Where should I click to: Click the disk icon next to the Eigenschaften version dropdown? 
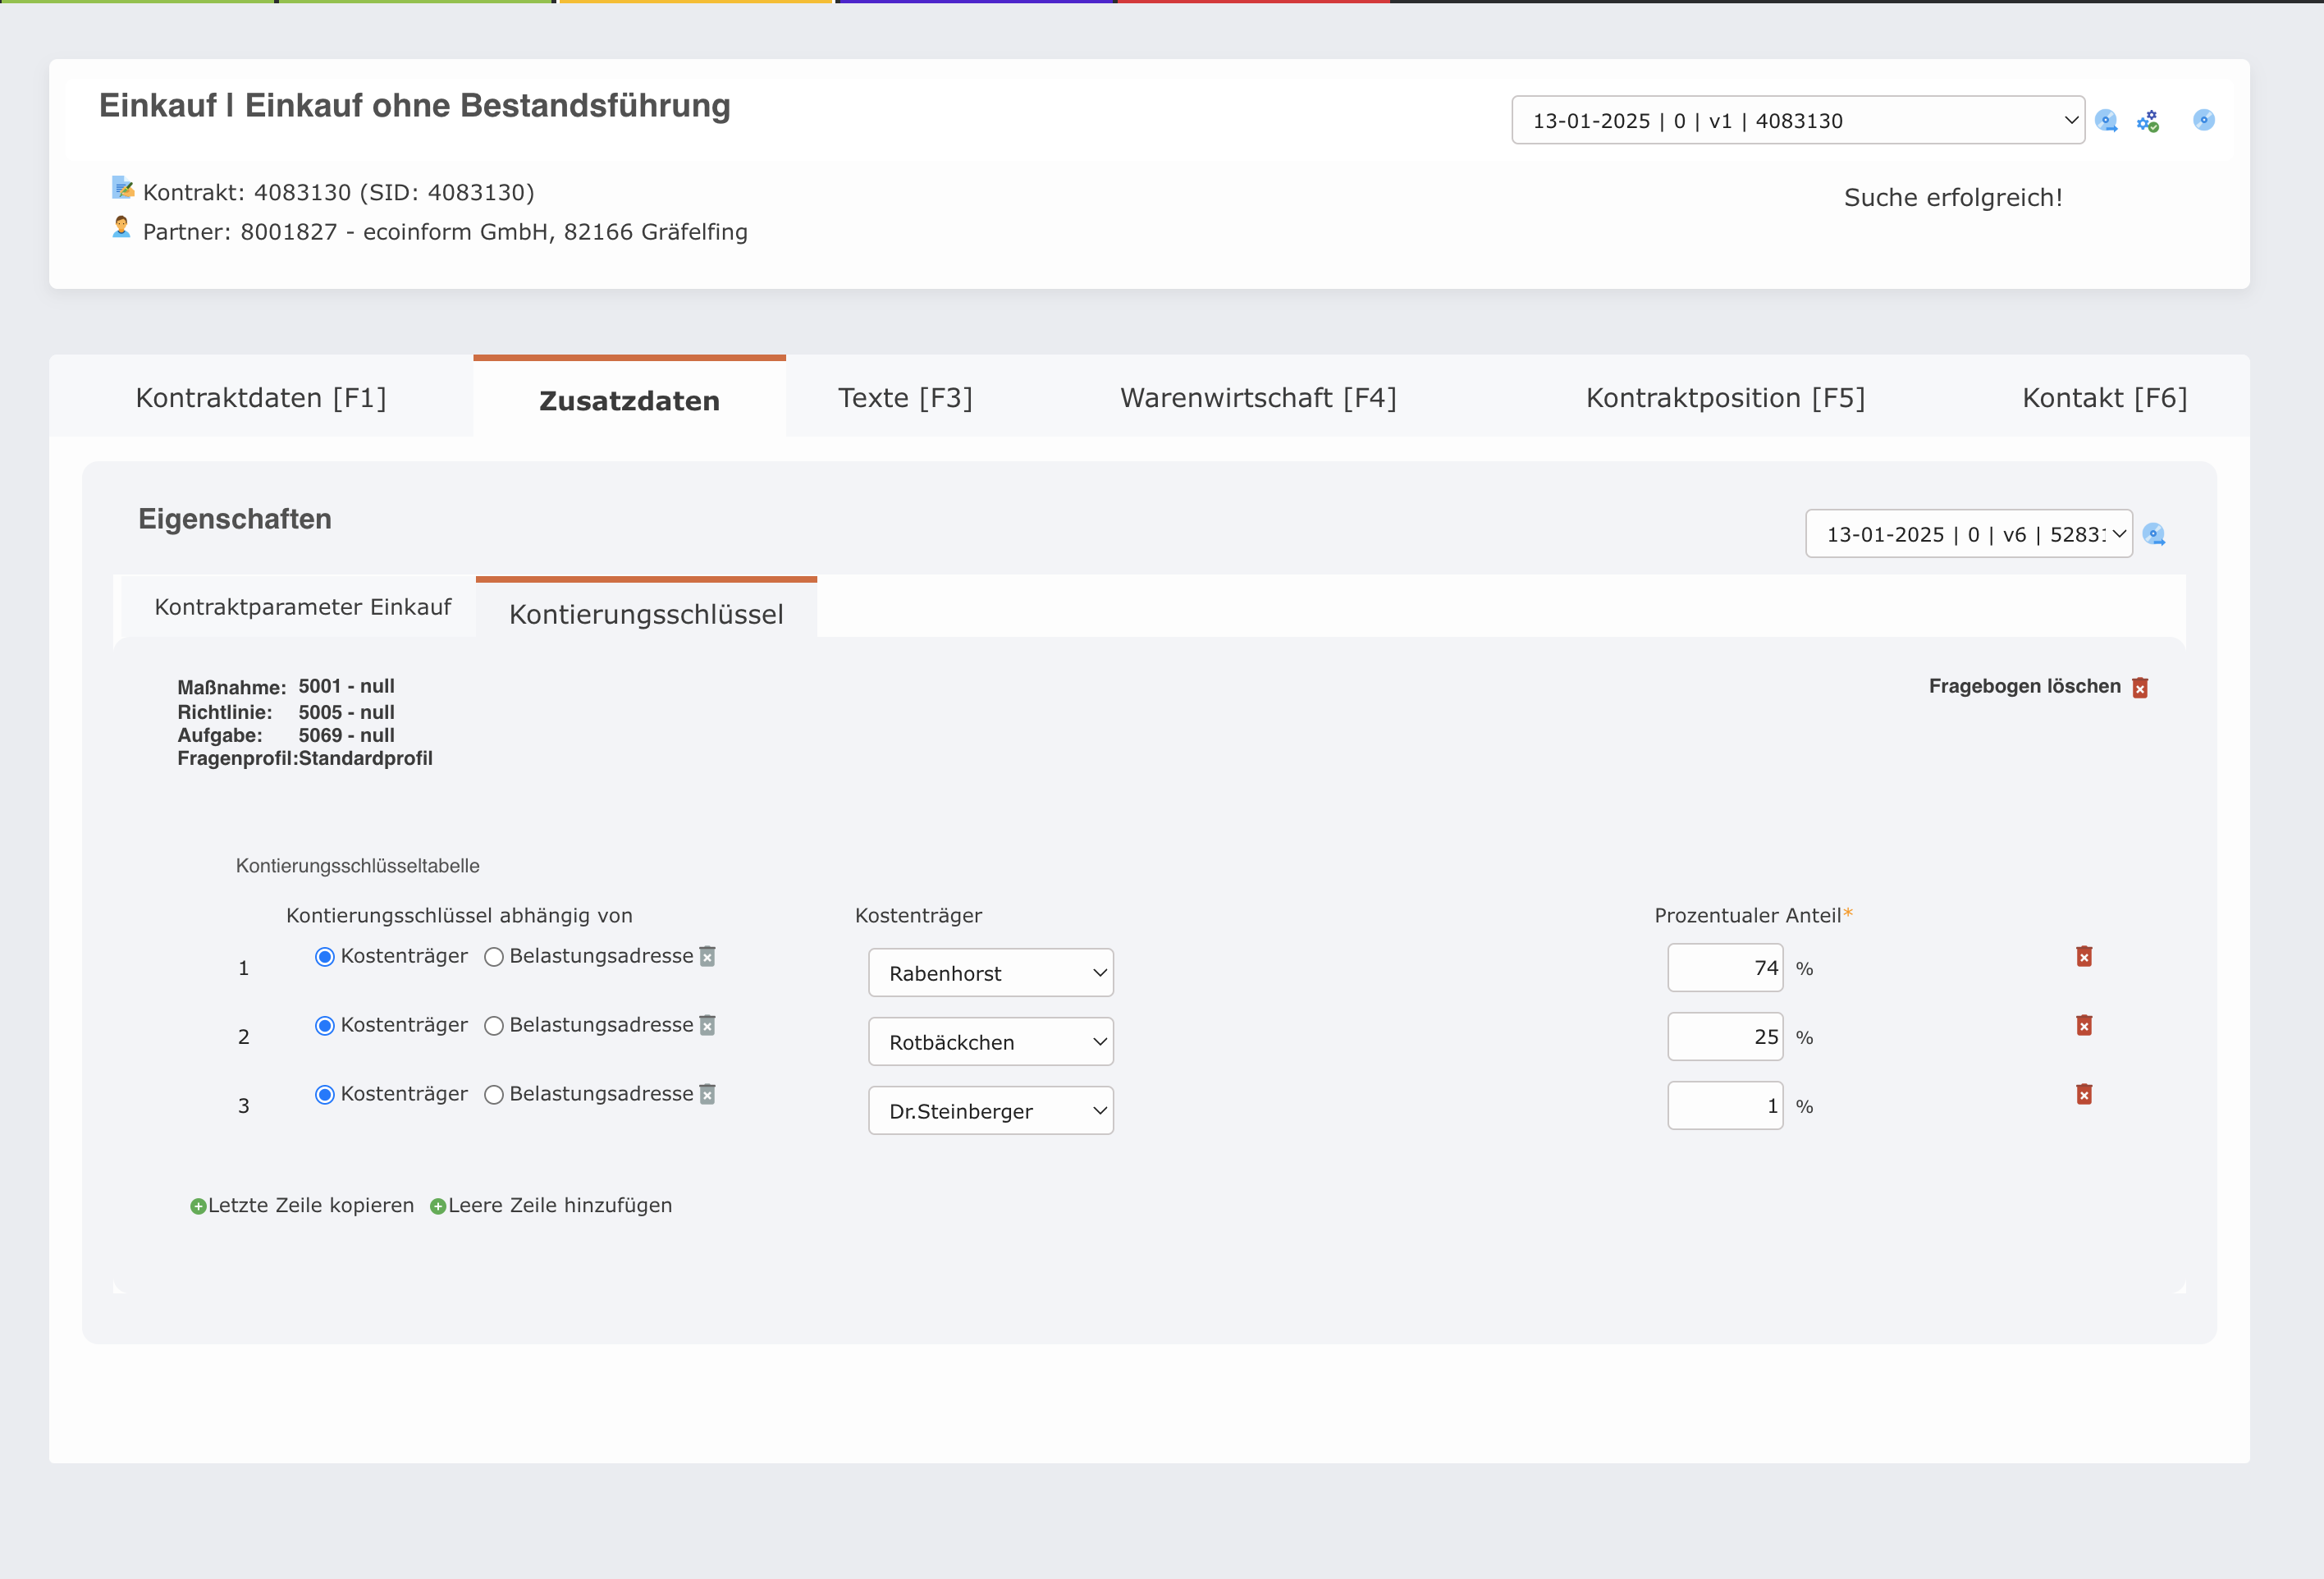tap(2156, 534)
